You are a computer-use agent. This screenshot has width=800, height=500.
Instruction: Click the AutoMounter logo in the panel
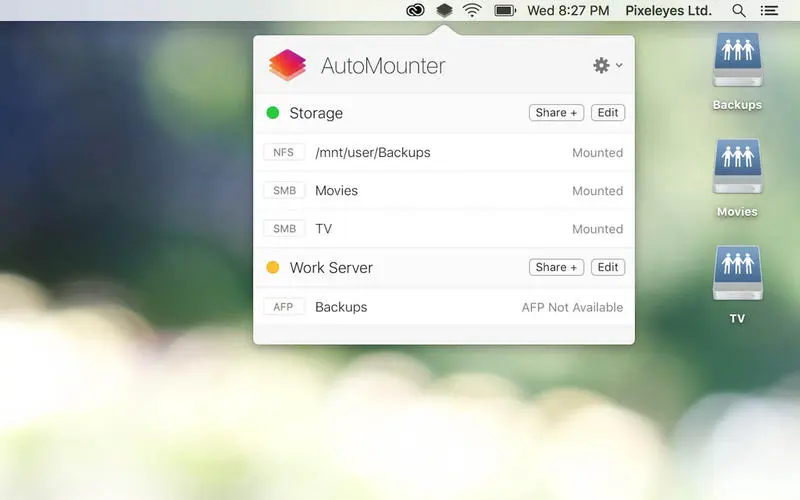pyautogui.click(x=288, y=66)
